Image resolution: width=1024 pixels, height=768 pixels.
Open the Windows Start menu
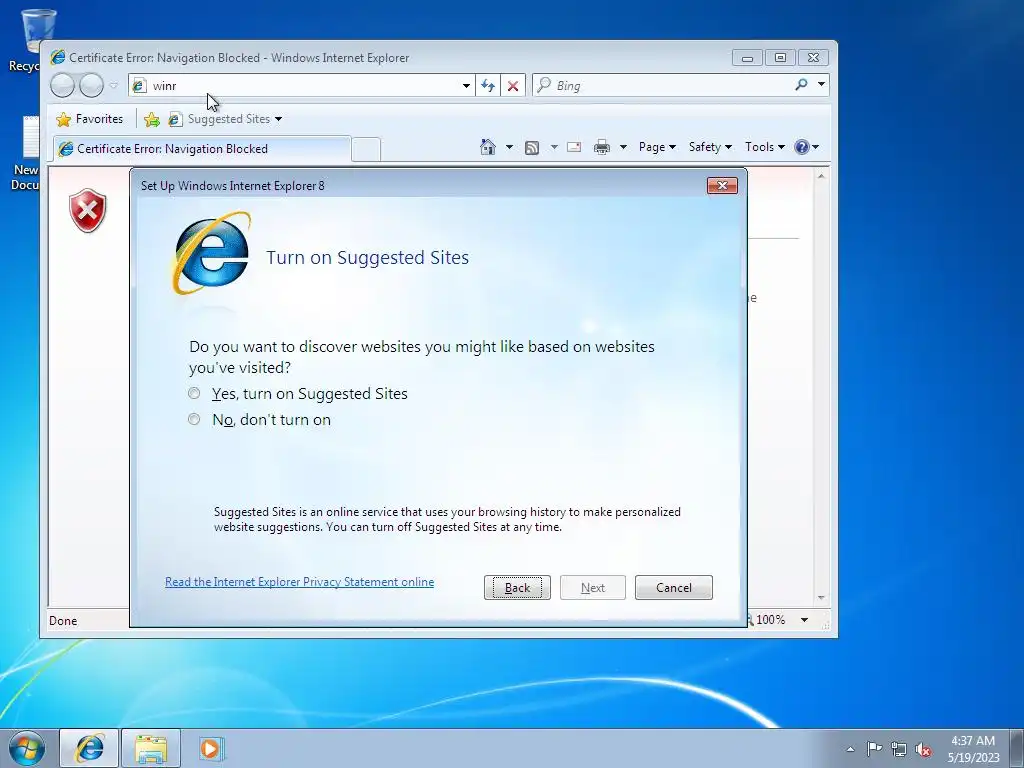(27, 748)
